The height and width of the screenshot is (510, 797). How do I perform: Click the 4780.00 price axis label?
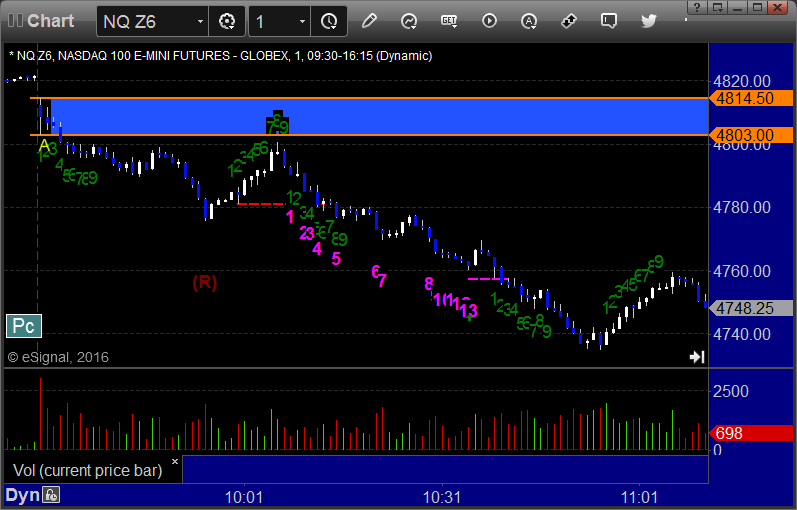742,207
